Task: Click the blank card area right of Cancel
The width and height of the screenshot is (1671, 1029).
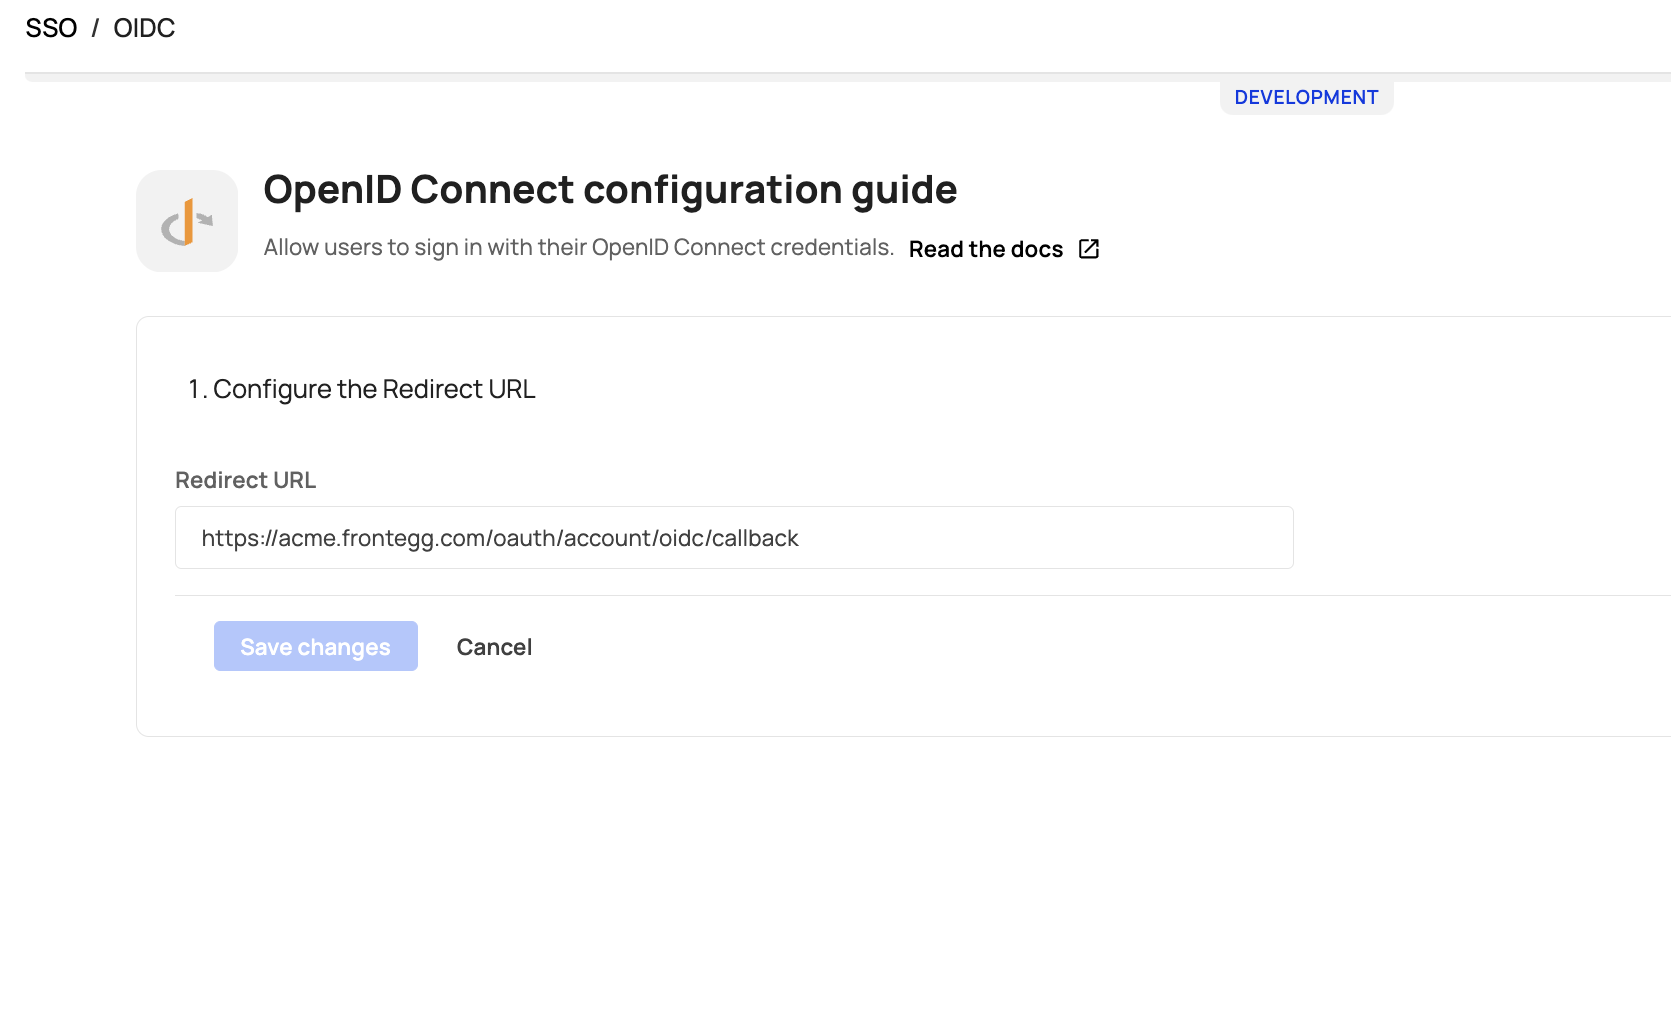Action: coord(1000,660)
